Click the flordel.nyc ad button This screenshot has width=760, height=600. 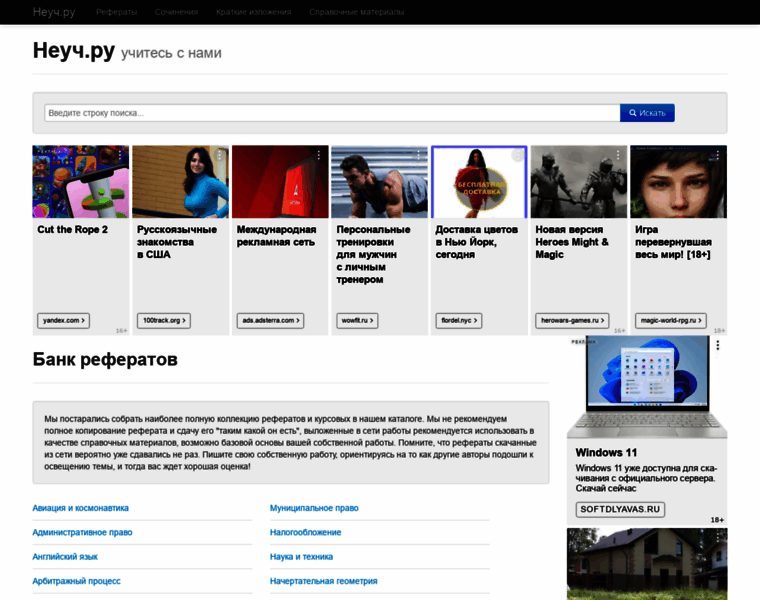(459, 320)
